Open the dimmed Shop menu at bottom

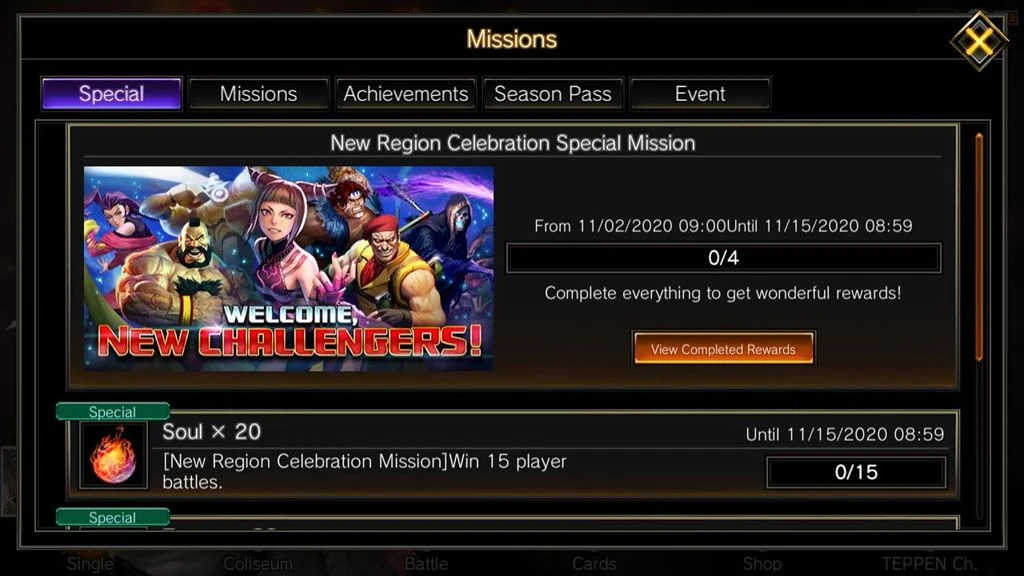point(761,564)
